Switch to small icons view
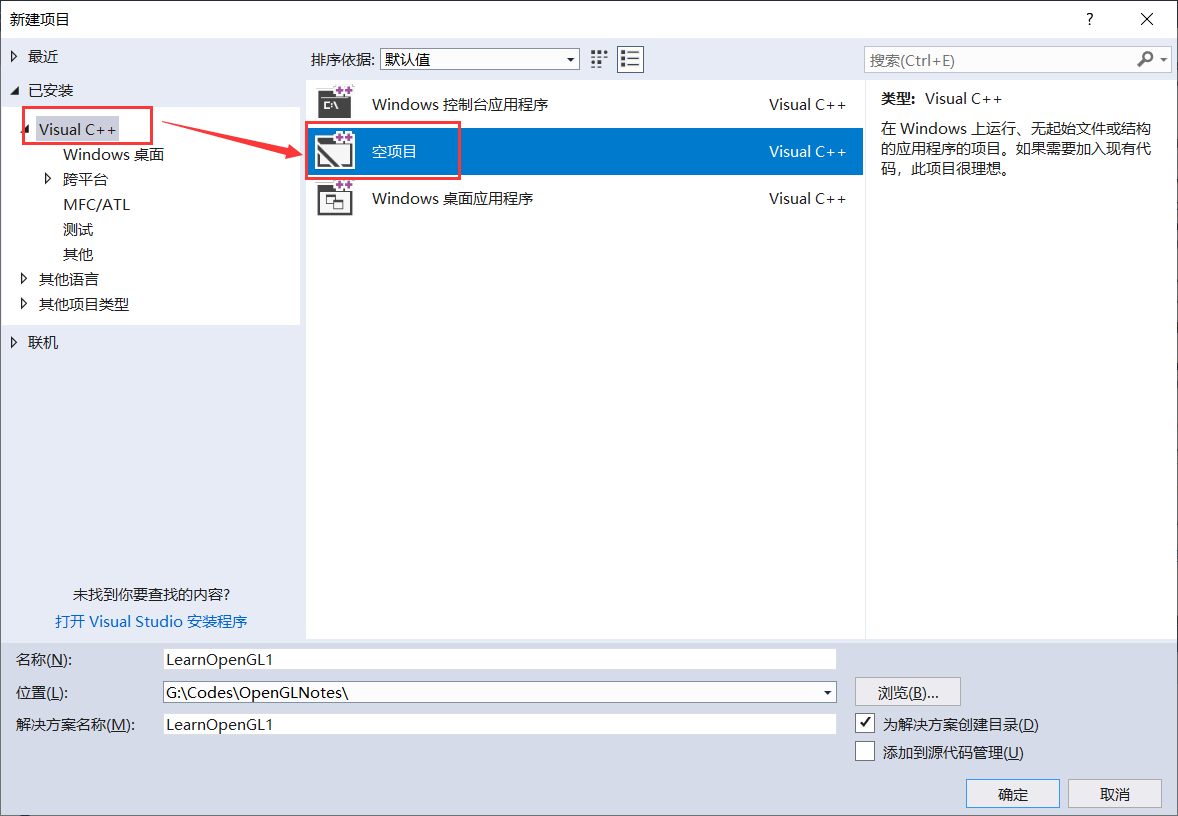Screen dimensions: 1178x816 coord(599,59)
